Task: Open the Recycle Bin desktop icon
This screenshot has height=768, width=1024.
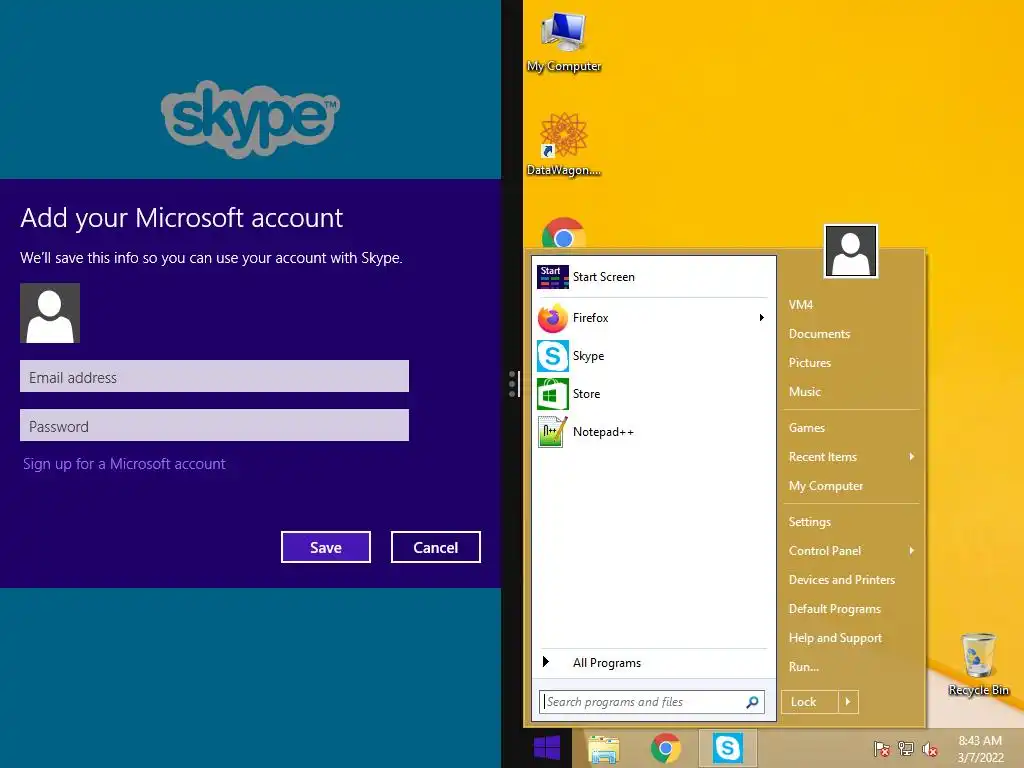Action: pos(978,665)
